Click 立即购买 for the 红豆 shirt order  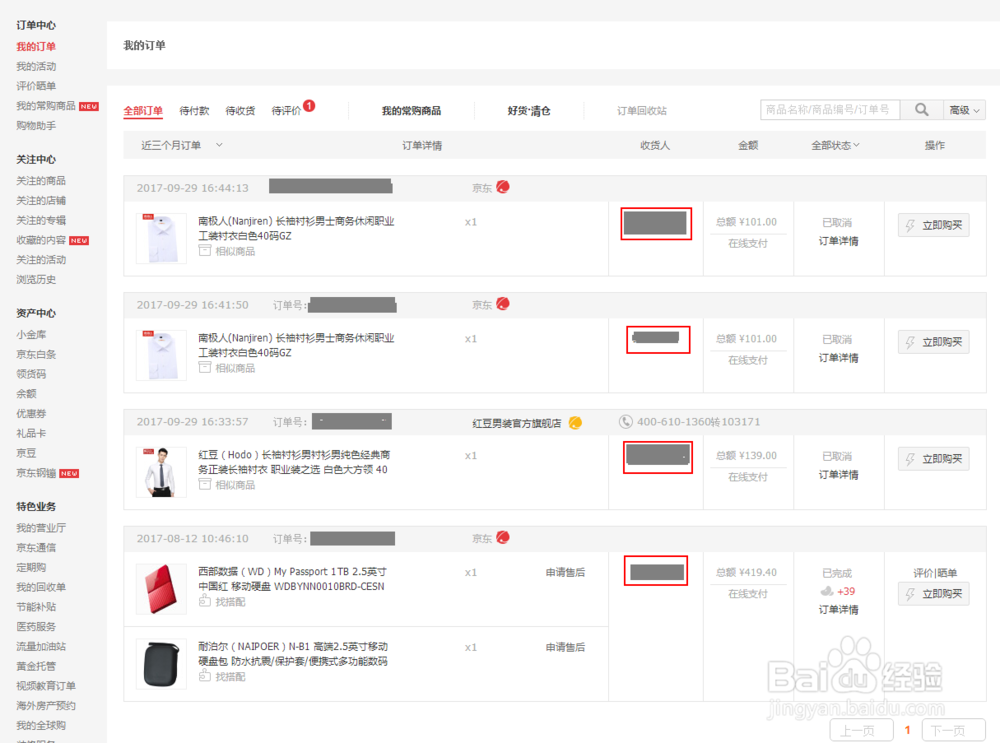934,459
